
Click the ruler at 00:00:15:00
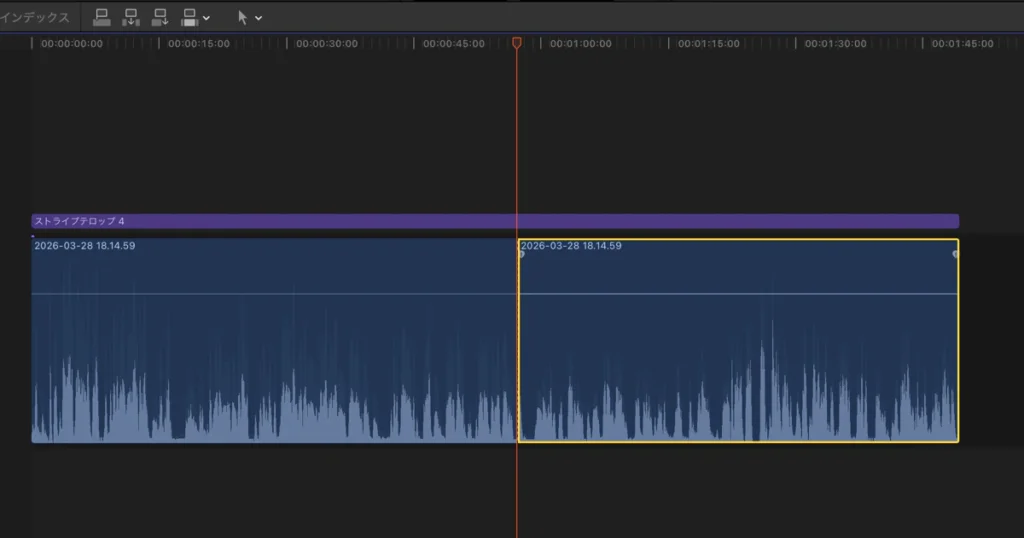(x=198, y=44)
